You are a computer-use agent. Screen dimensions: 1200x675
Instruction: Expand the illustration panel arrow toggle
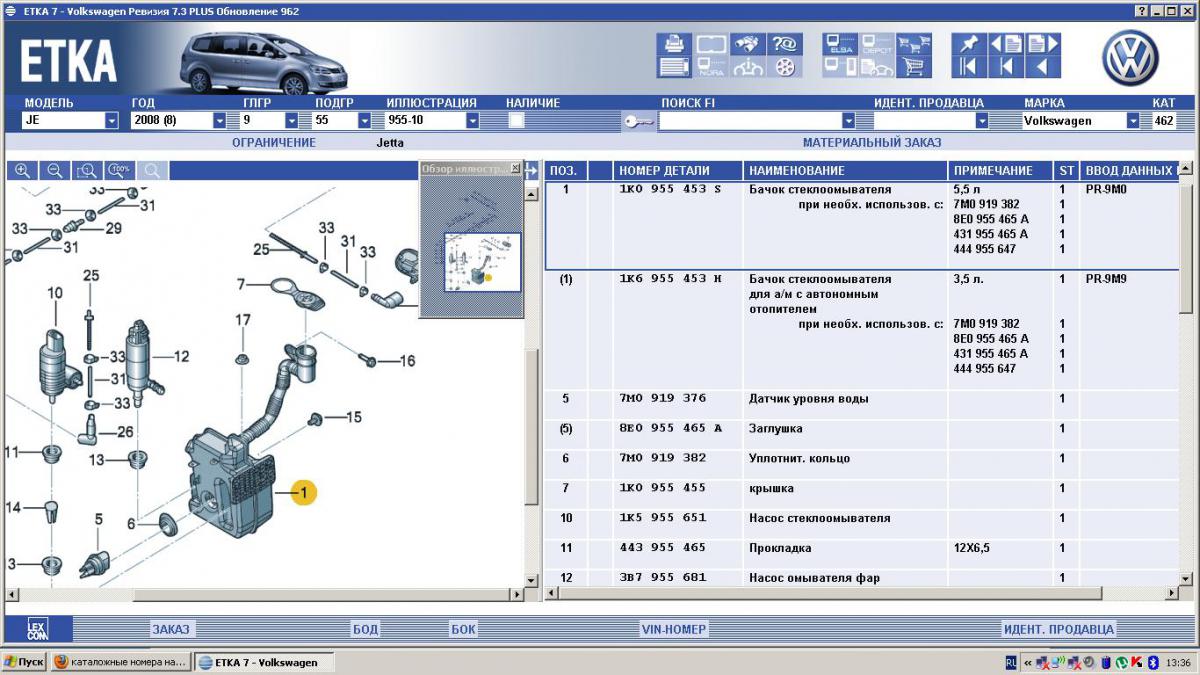[x=531, y=170]
